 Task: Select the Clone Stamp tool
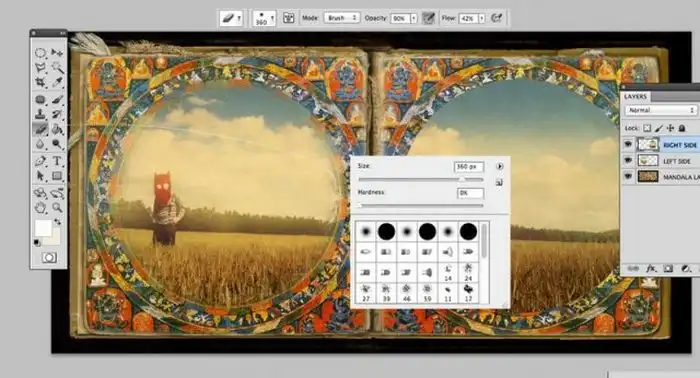tap(40, 114)
